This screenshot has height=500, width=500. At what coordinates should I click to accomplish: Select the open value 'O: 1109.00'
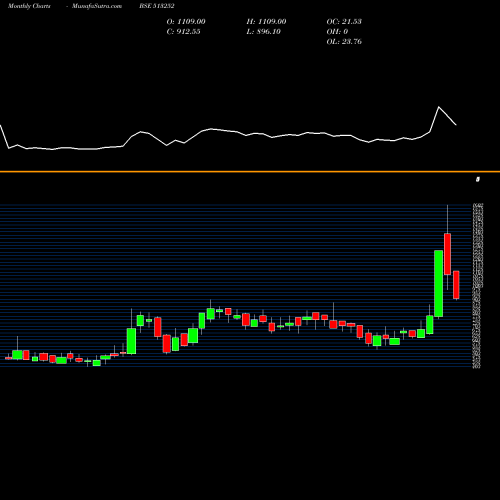click(186, 22)
